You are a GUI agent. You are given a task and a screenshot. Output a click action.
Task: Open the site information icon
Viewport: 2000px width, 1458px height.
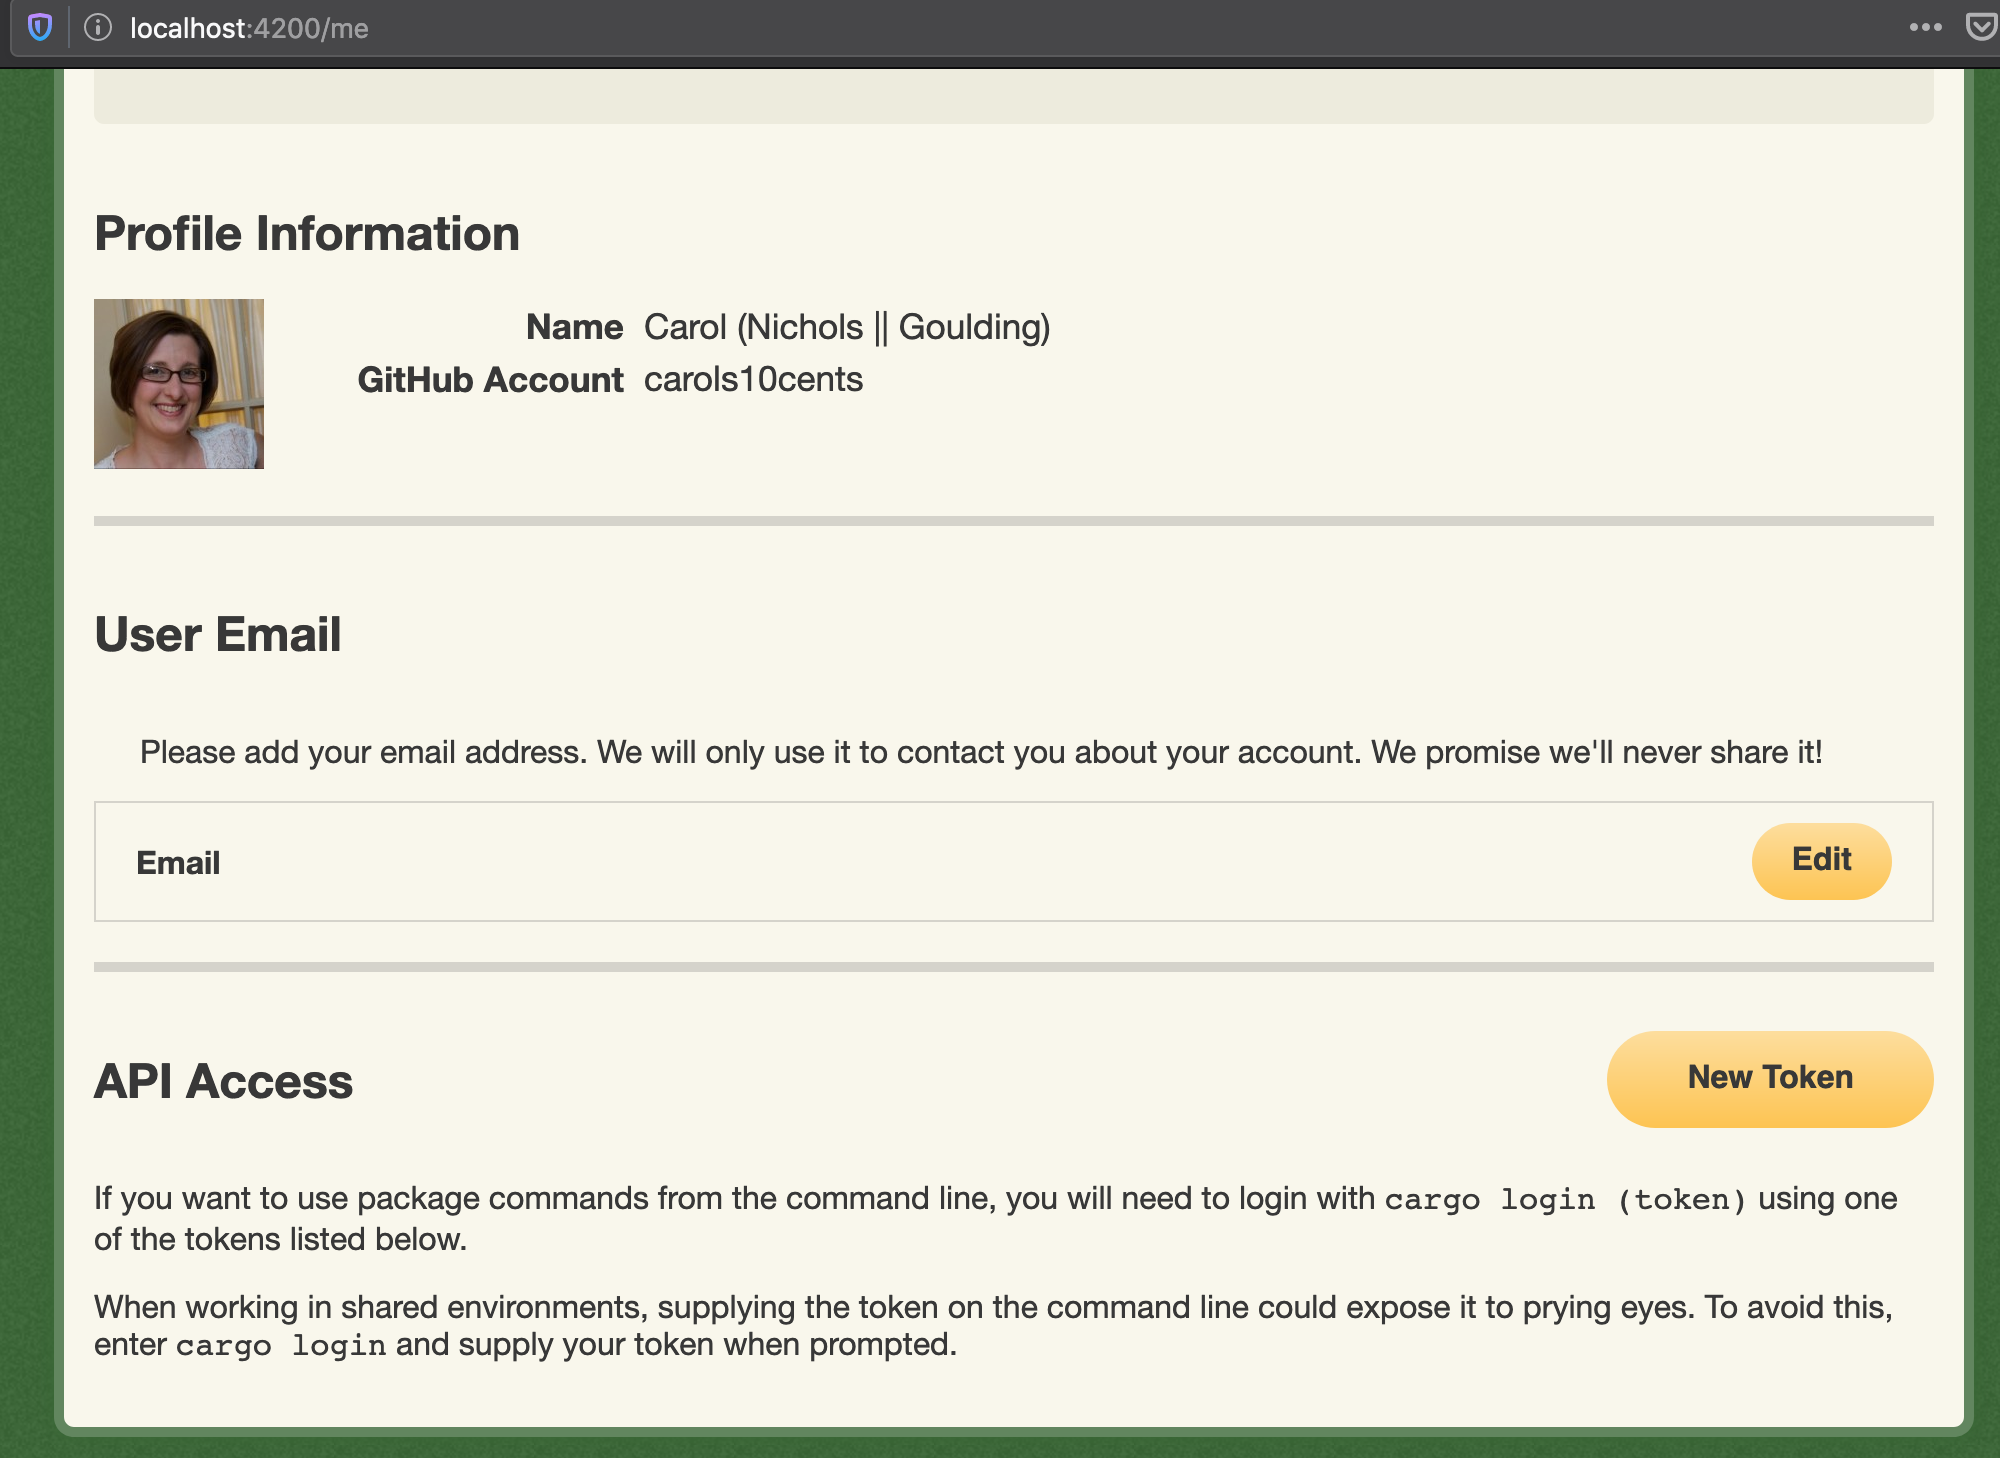click(x=98, y=27)
